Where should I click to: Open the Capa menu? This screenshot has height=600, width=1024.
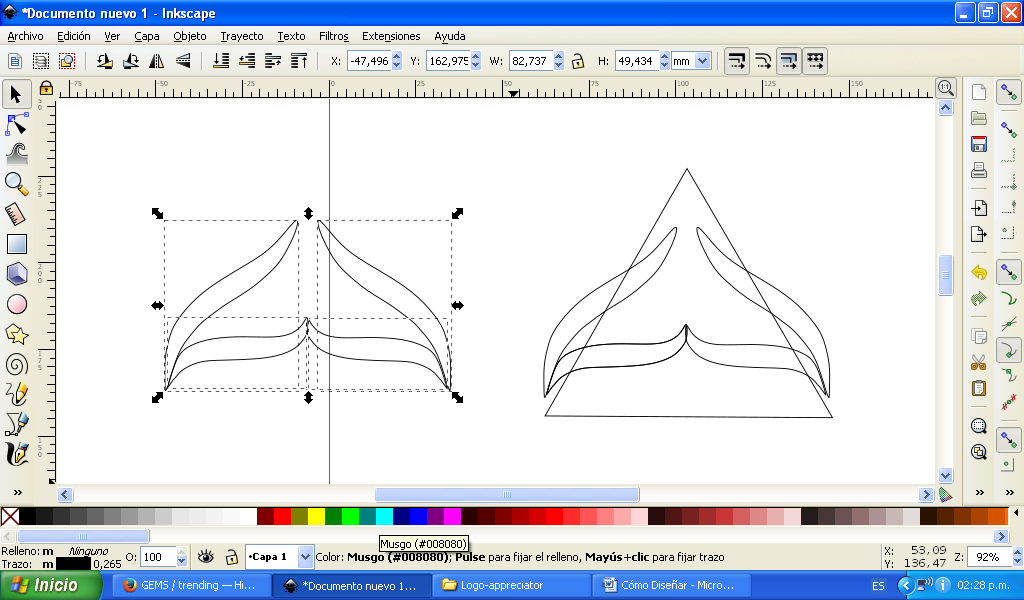tap(147, 36)
